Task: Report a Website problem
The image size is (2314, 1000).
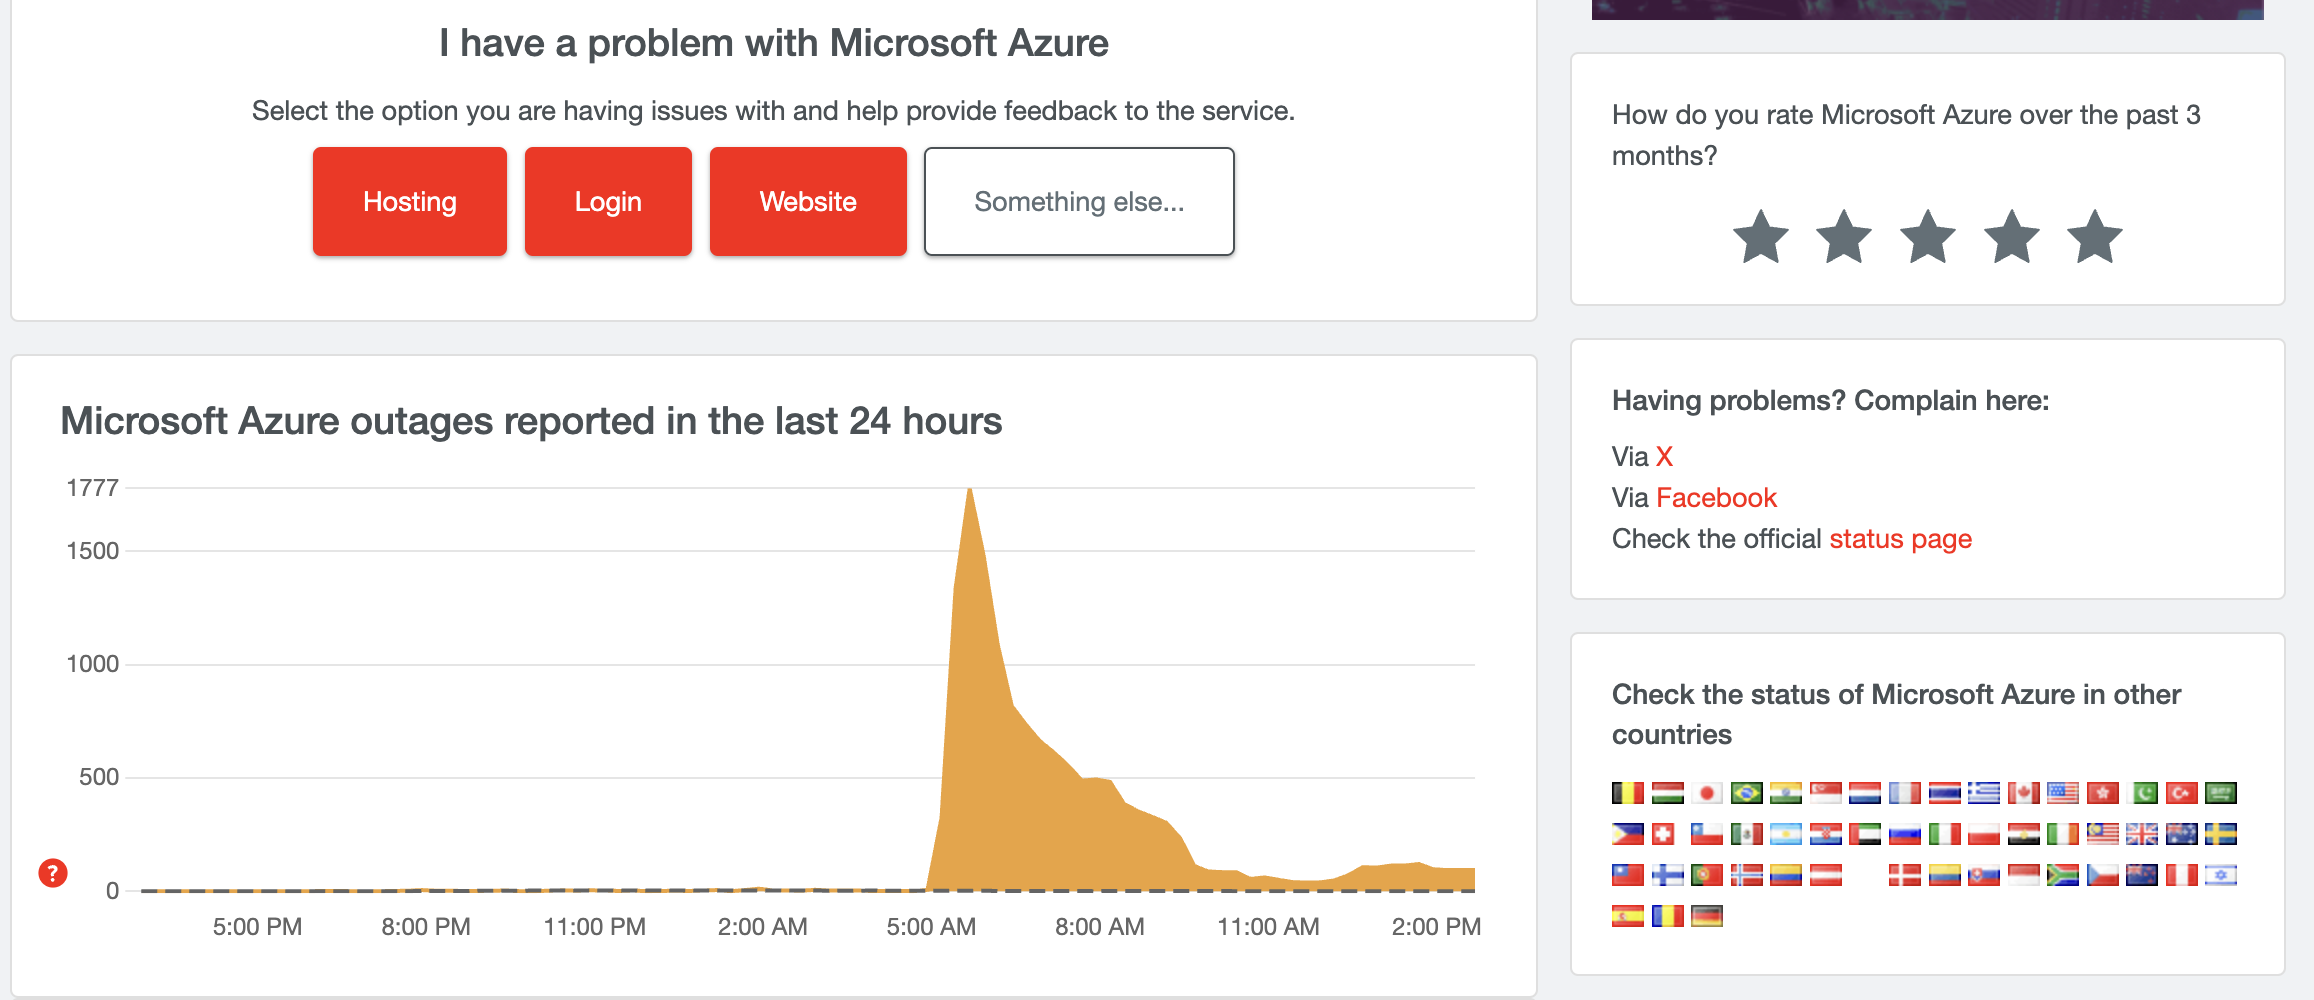Action: pyautogui.click(x=808, y=201)
